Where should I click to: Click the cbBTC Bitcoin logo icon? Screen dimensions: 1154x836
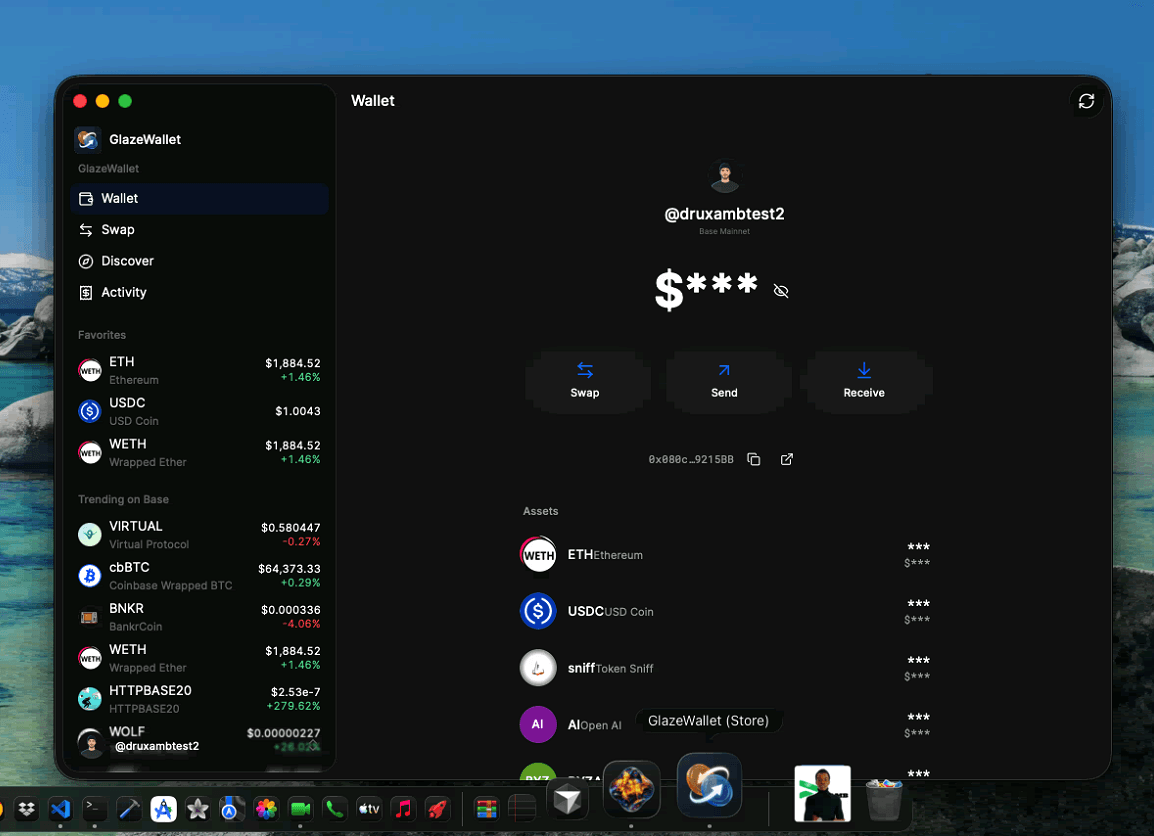[x=90, y=576]
